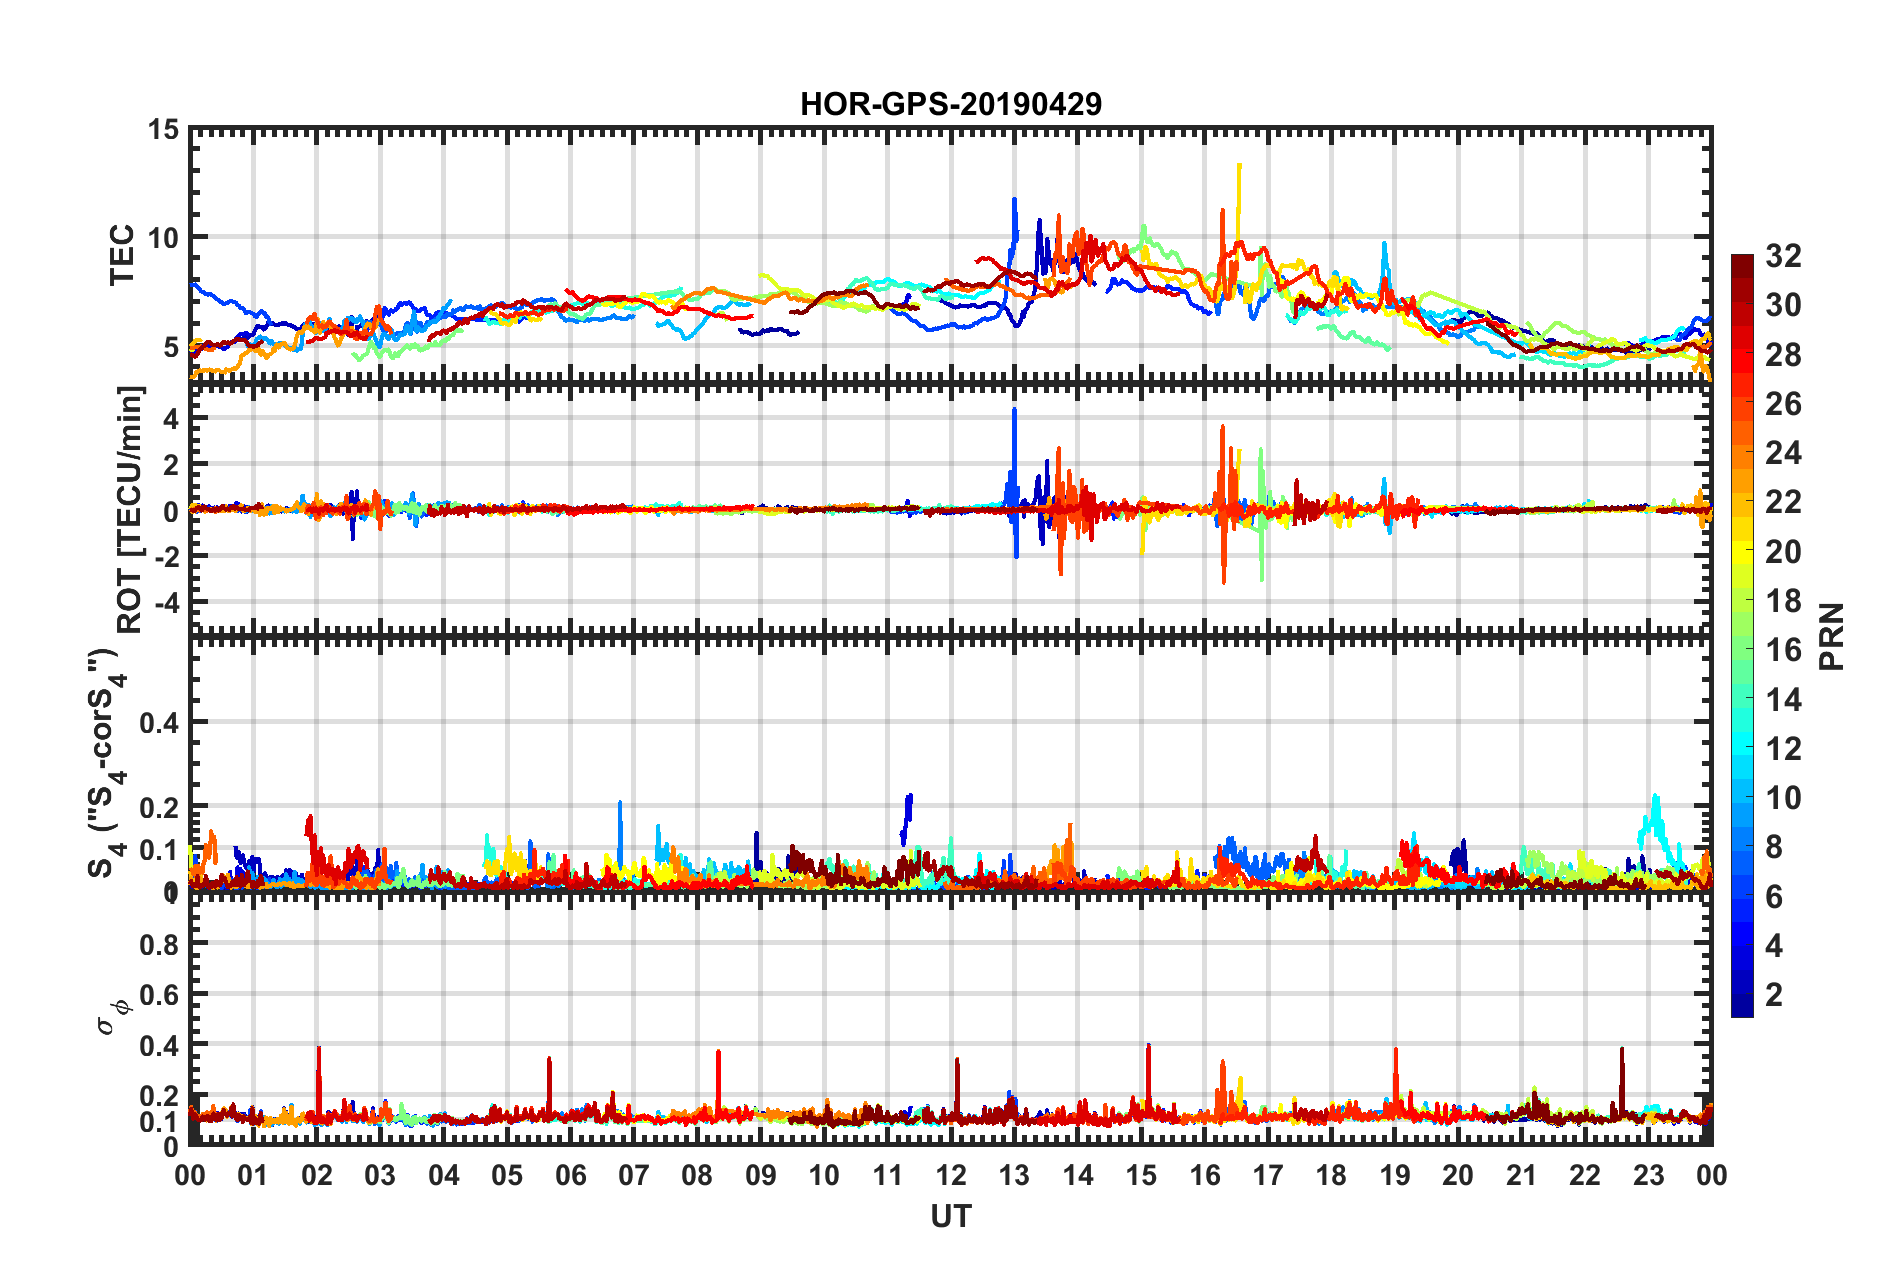Click the red sigma phi spike at 02 UT
This screenshot has width=1902, height=1272.
pos(318,1080)
